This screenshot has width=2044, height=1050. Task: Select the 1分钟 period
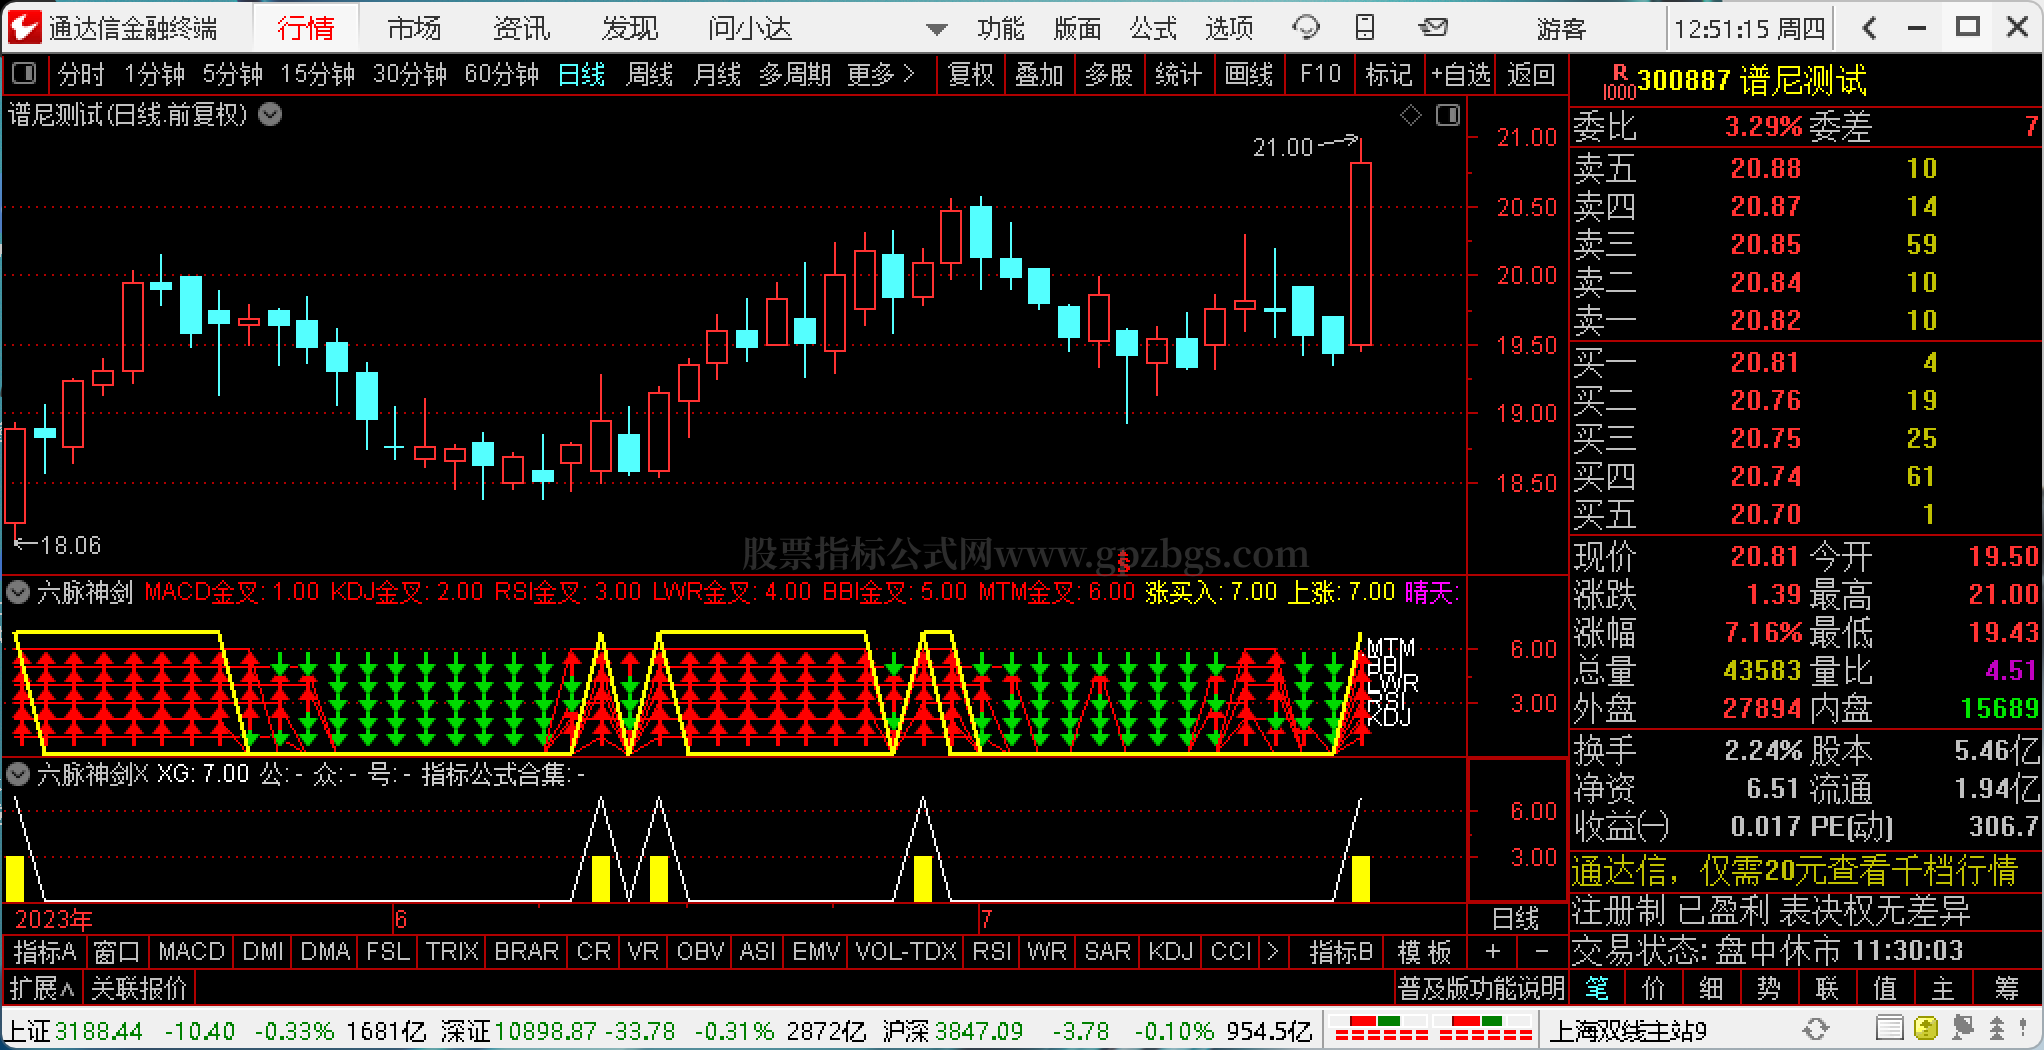point(154,74)
